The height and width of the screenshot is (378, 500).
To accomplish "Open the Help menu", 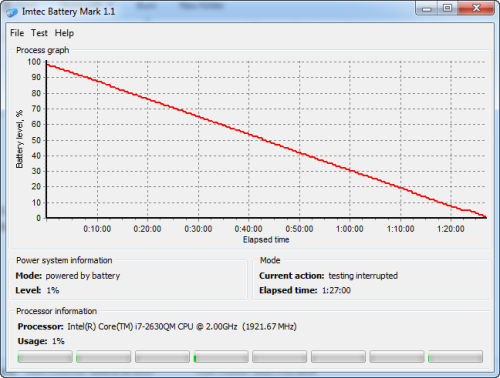I will tap(64, 33).
